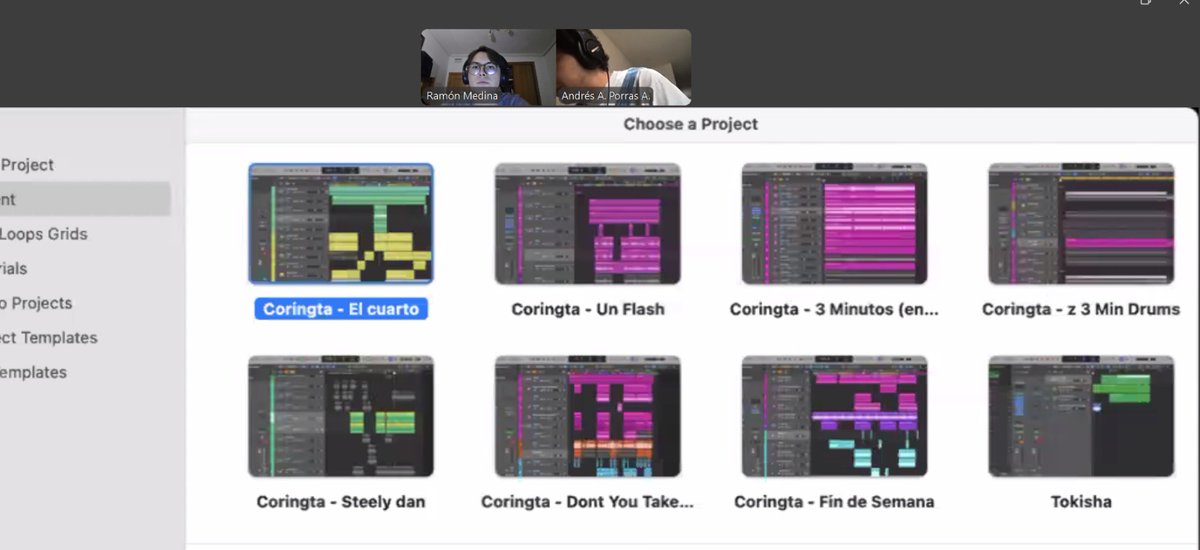Screen dimensions: 1200x550
Task: Click the 'Coringta - El cuarto' highlighted name label
Action: (341, 309)
